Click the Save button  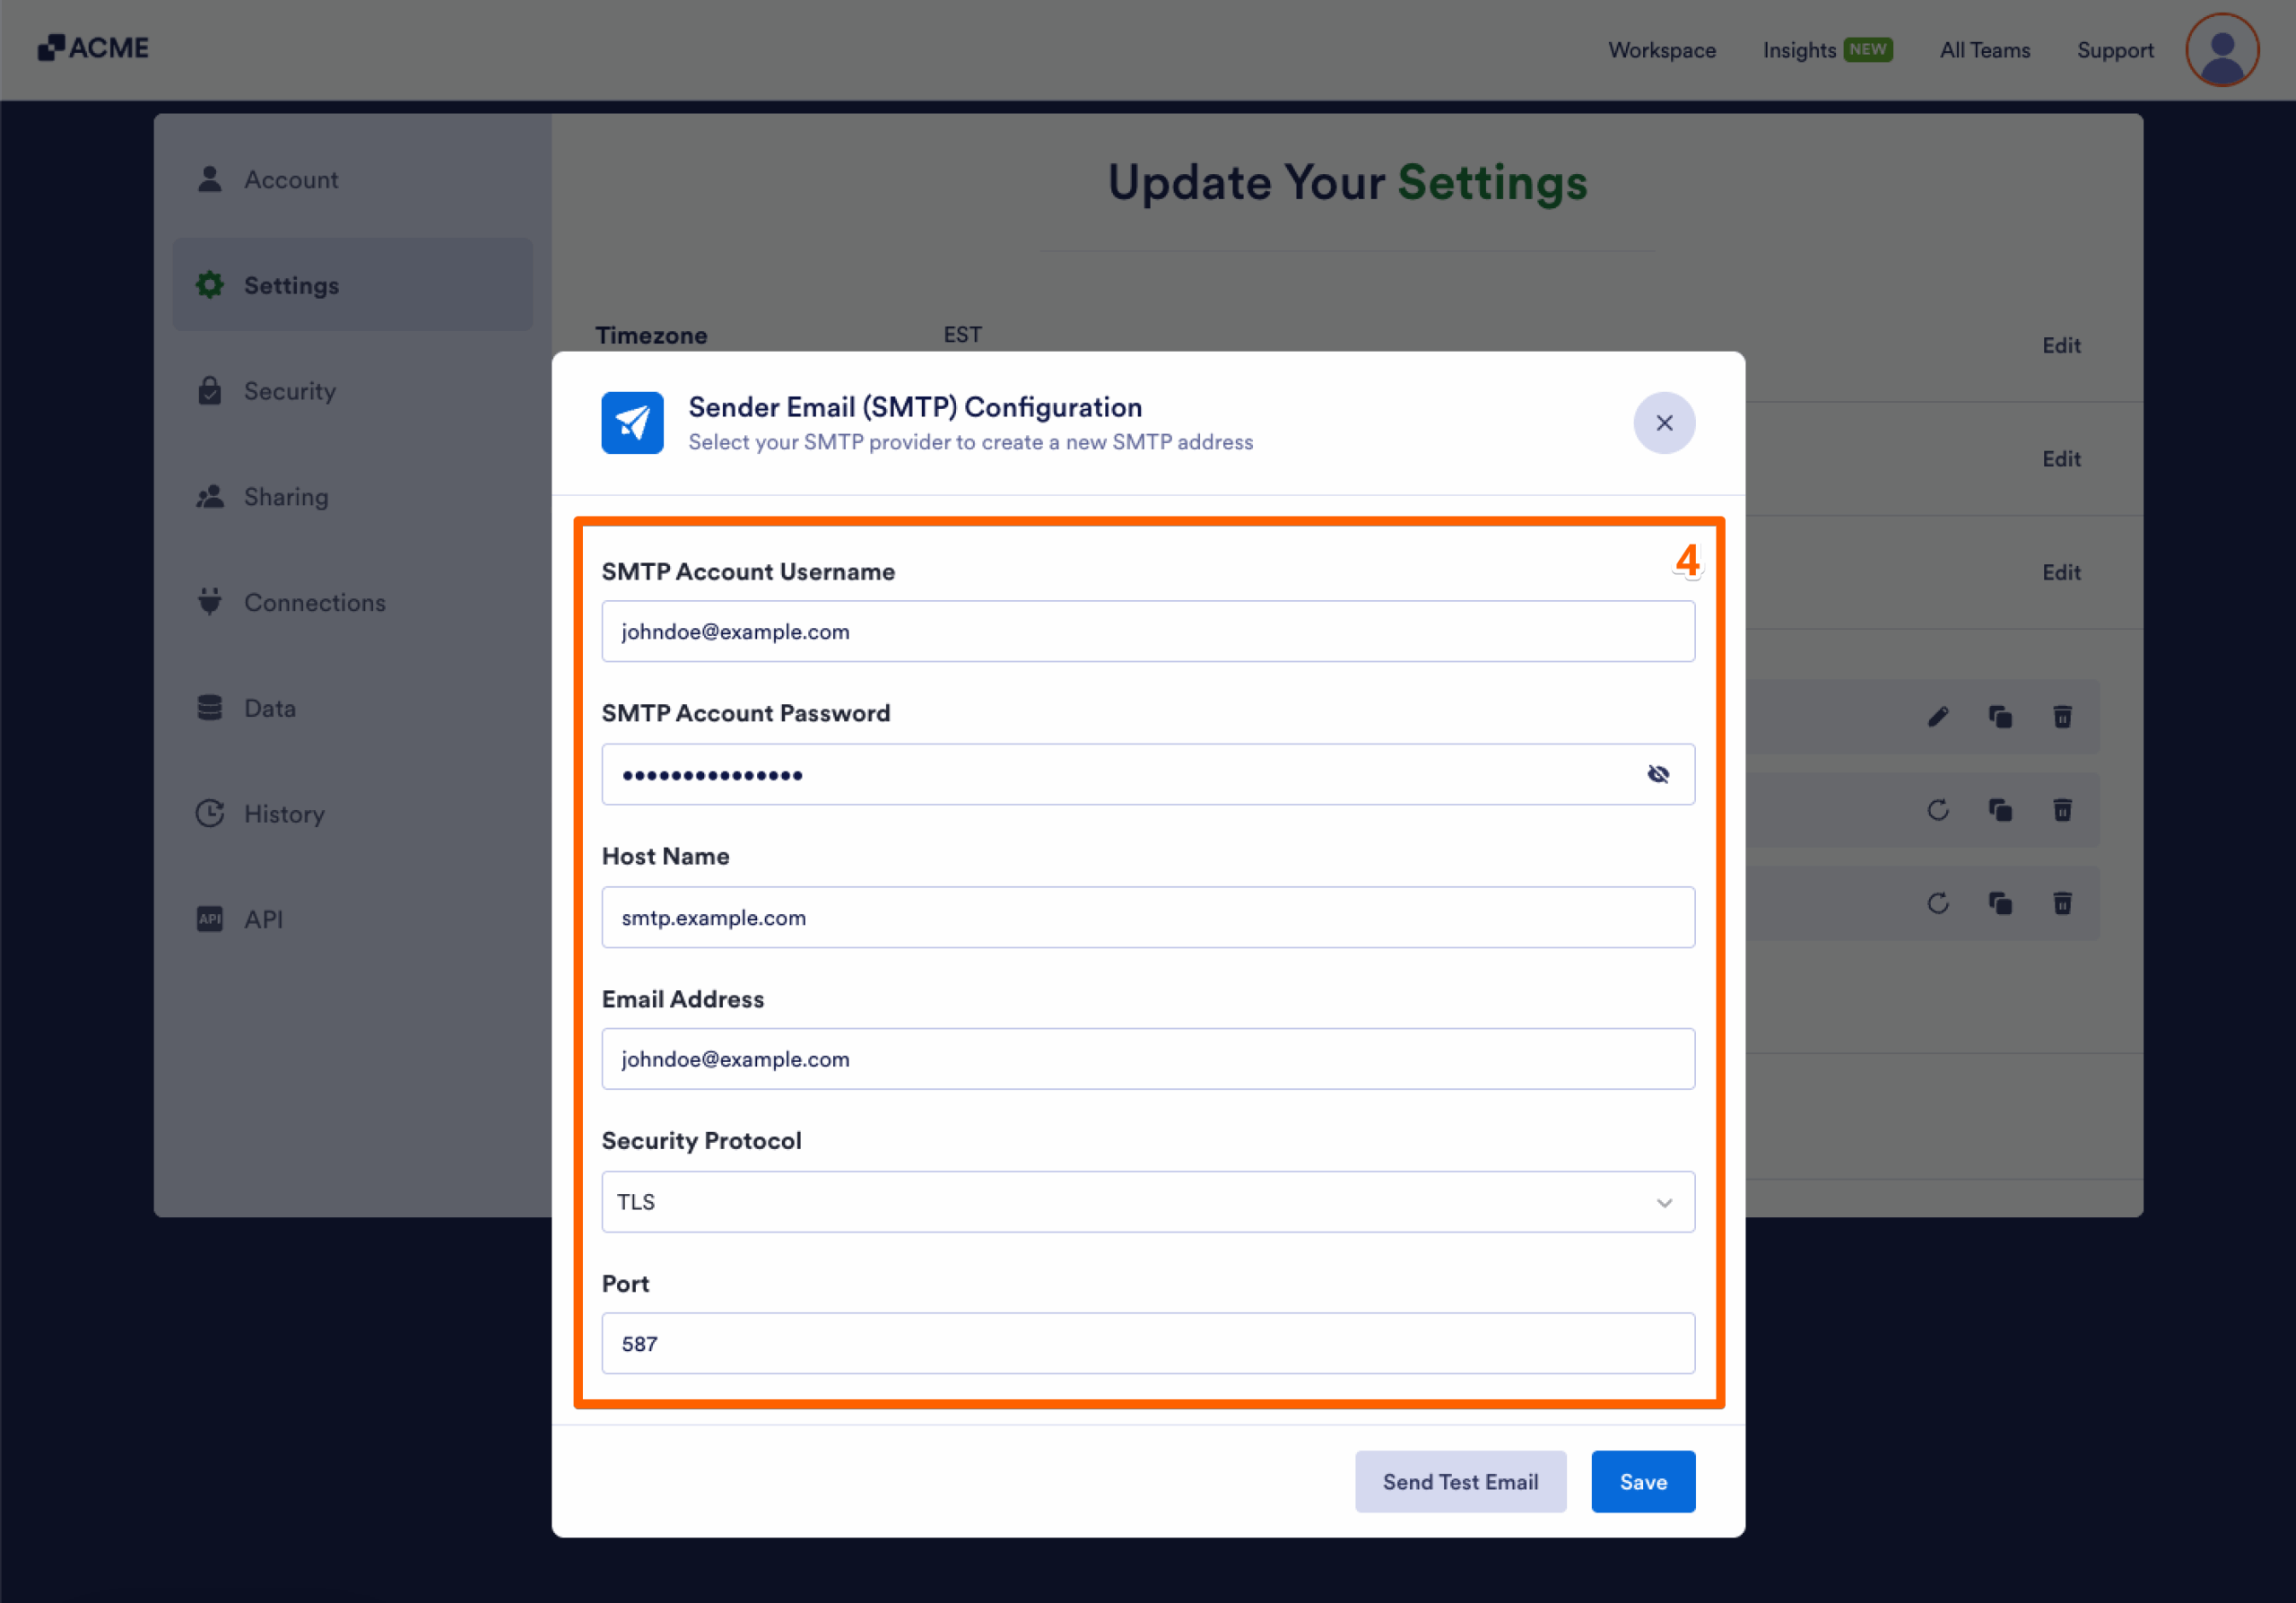coord(1642,1481)
